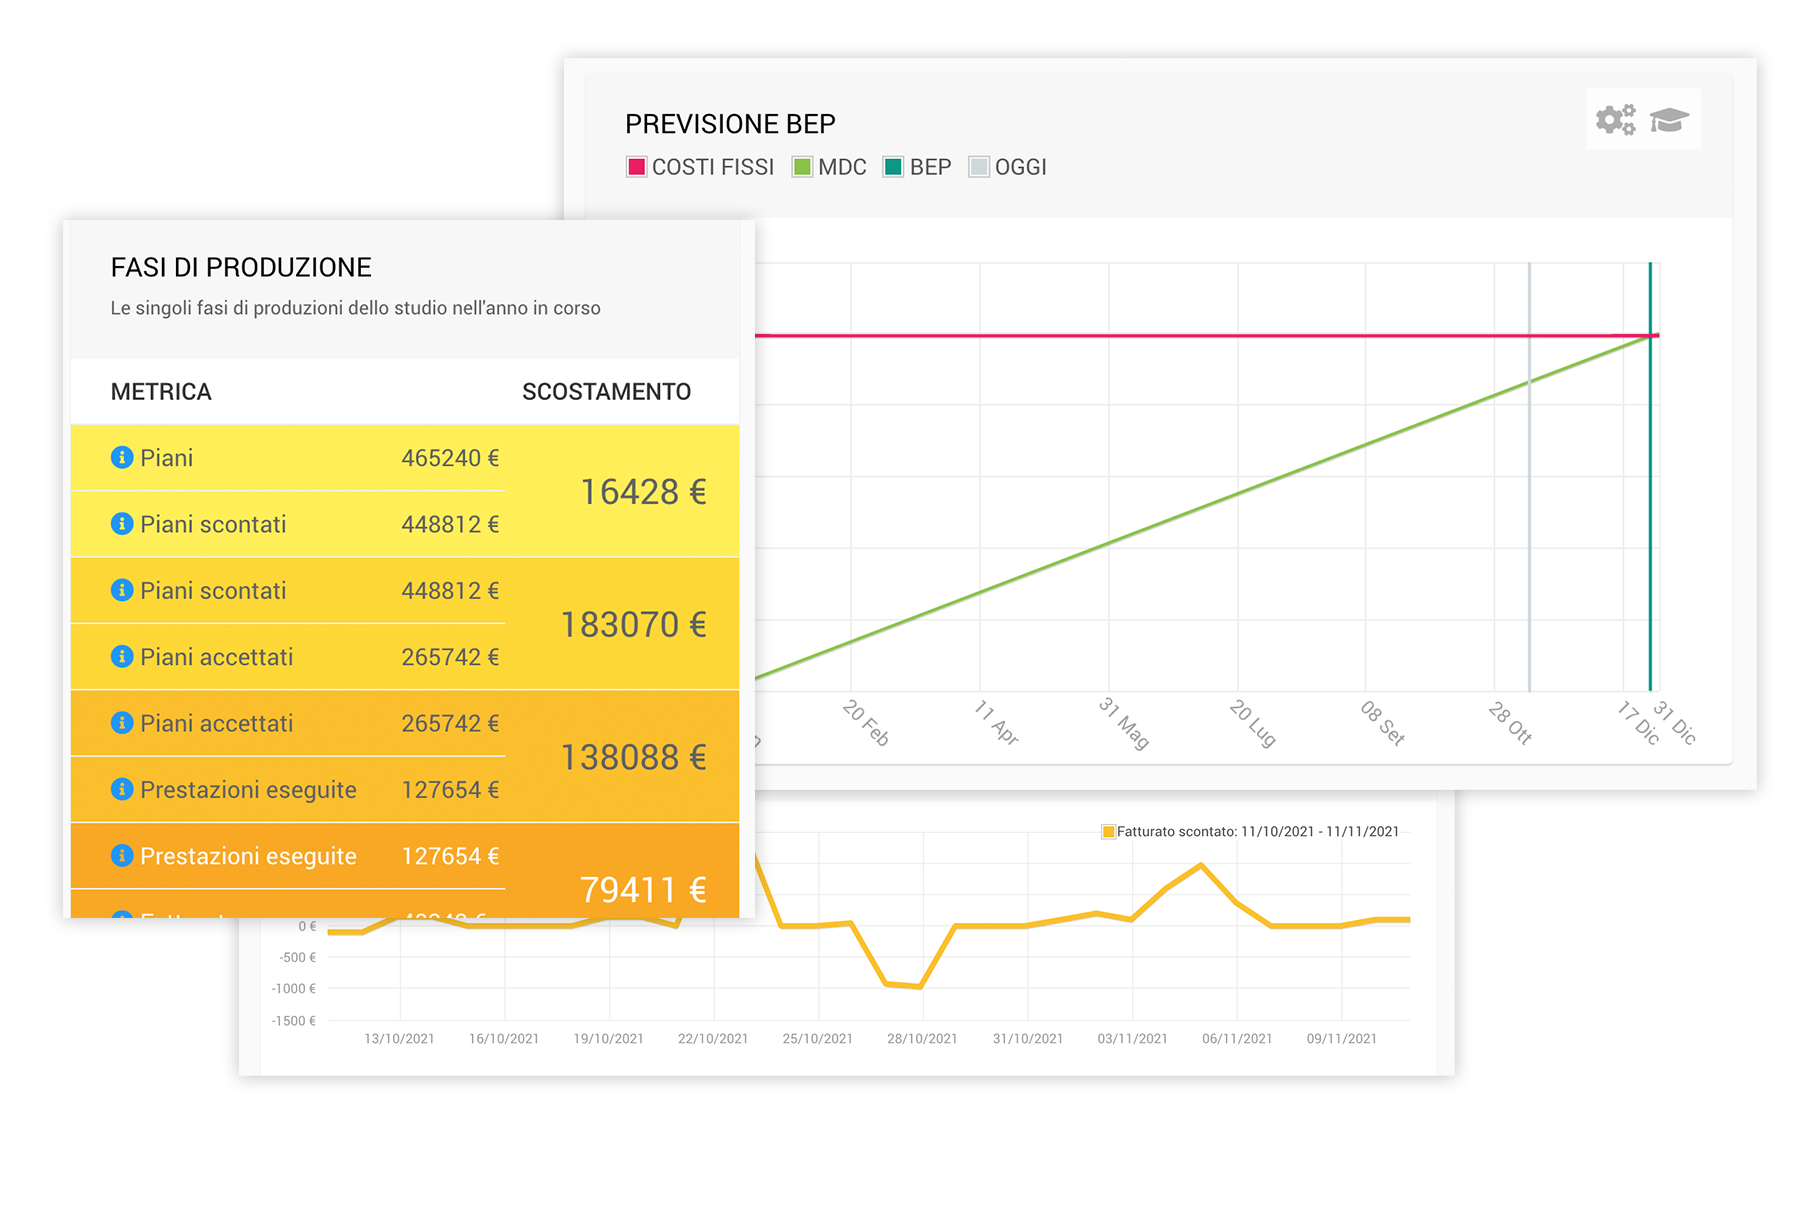Click info icon for Prestazioni eseguite in amber row
Viewport: 1810px width, 1206px height.
point(122,789)
